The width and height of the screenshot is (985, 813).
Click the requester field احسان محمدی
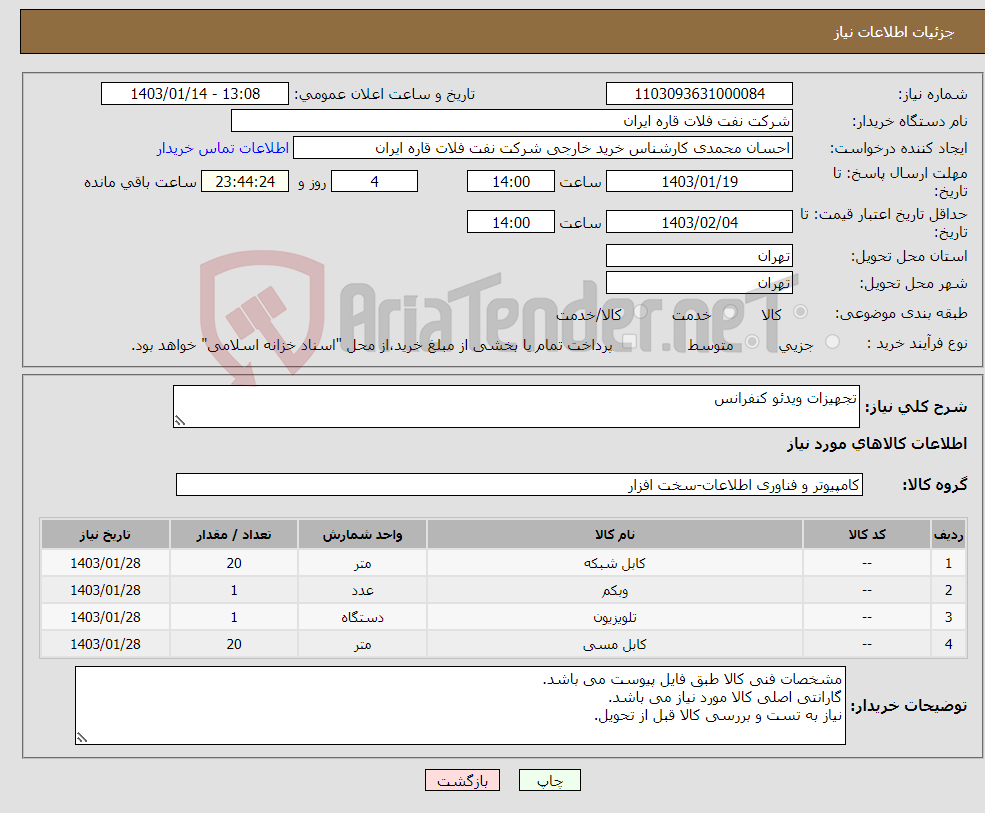click(x=543, y=148)
